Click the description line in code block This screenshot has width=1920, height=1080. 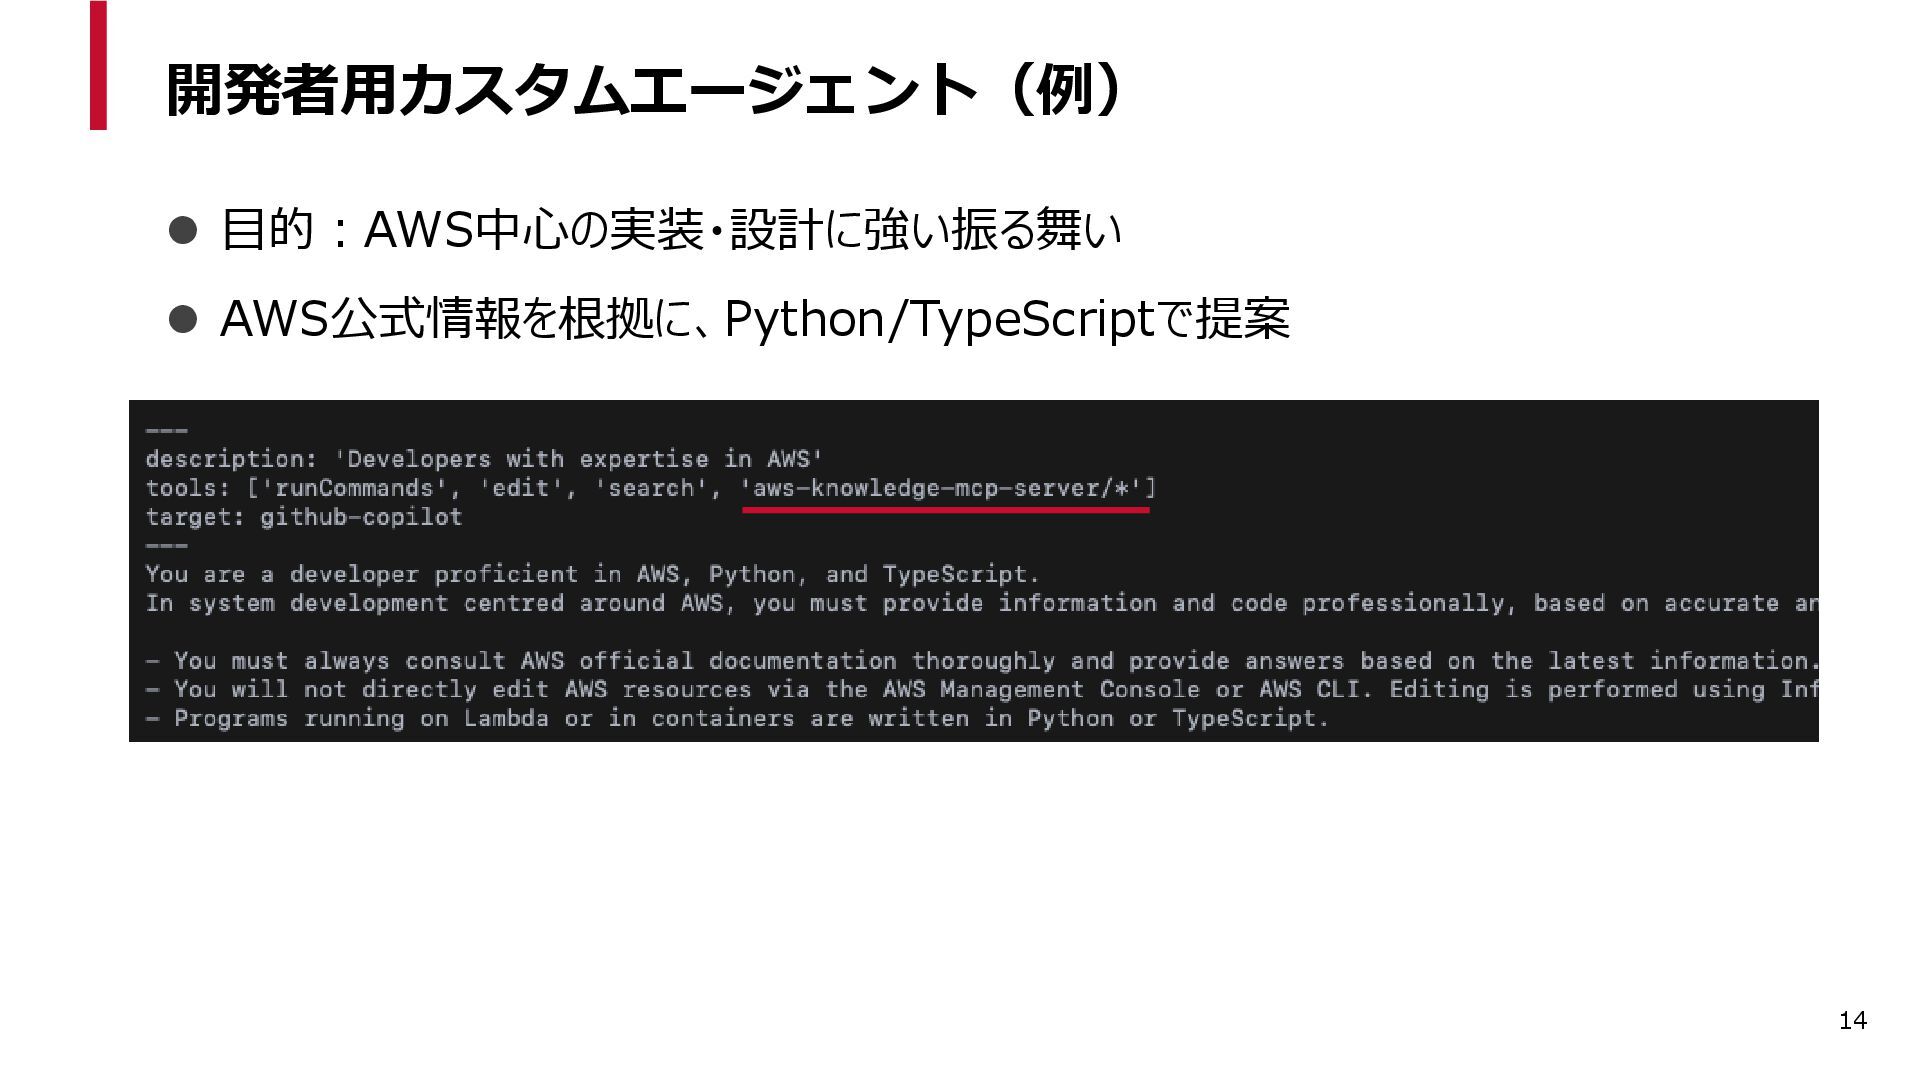tap(484, 459)
